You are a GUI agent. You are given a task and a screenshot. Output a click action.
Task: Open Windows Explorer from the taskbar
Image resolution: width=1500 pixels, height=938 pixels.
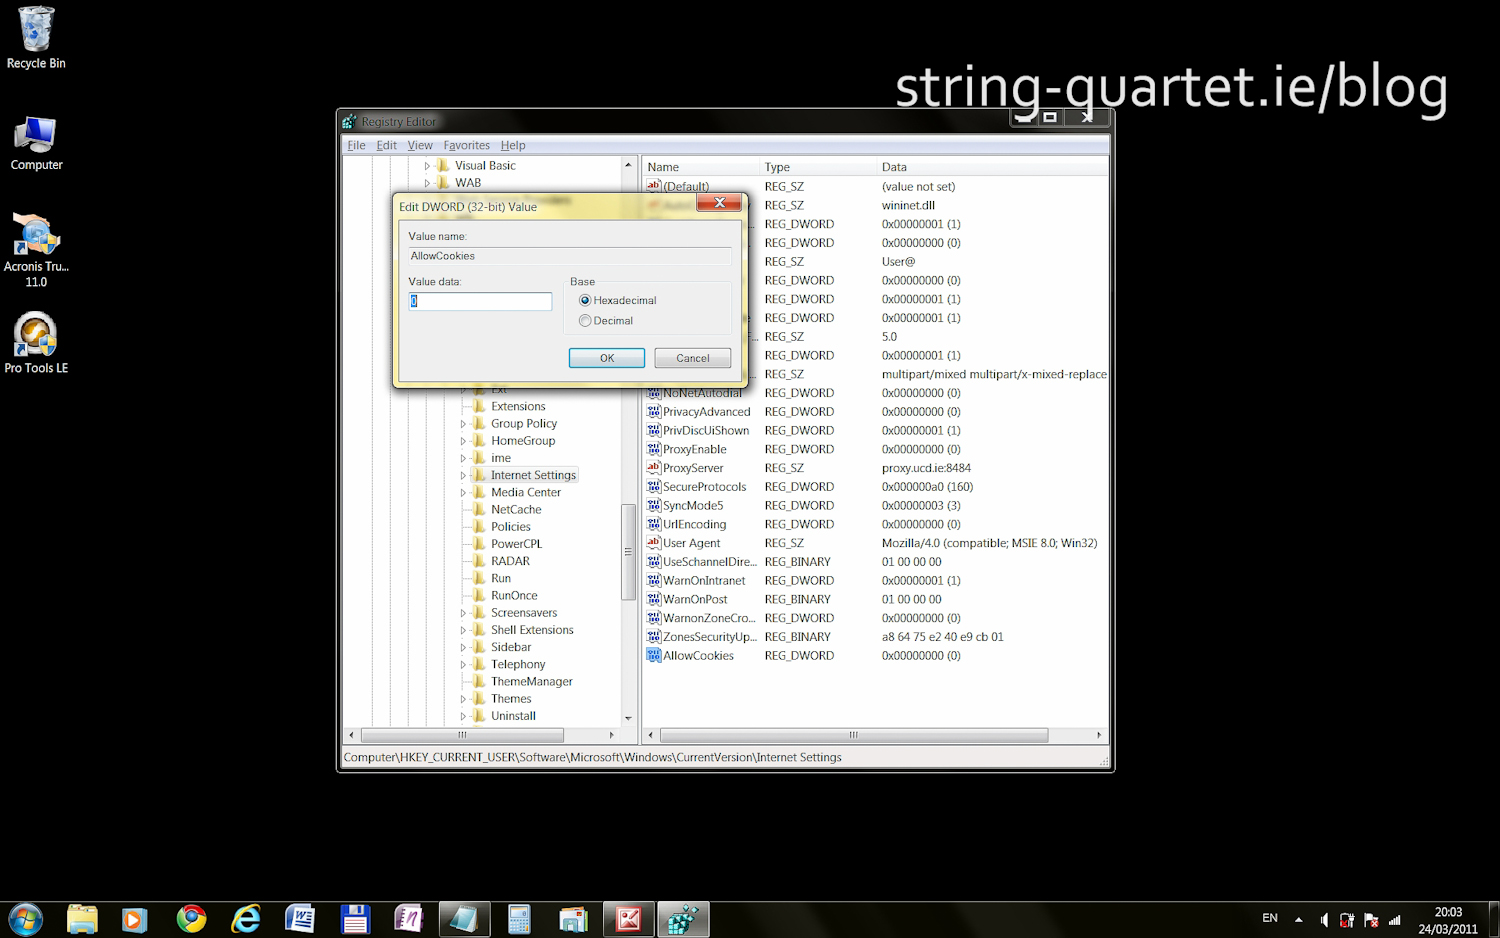[x=82, y=919]
